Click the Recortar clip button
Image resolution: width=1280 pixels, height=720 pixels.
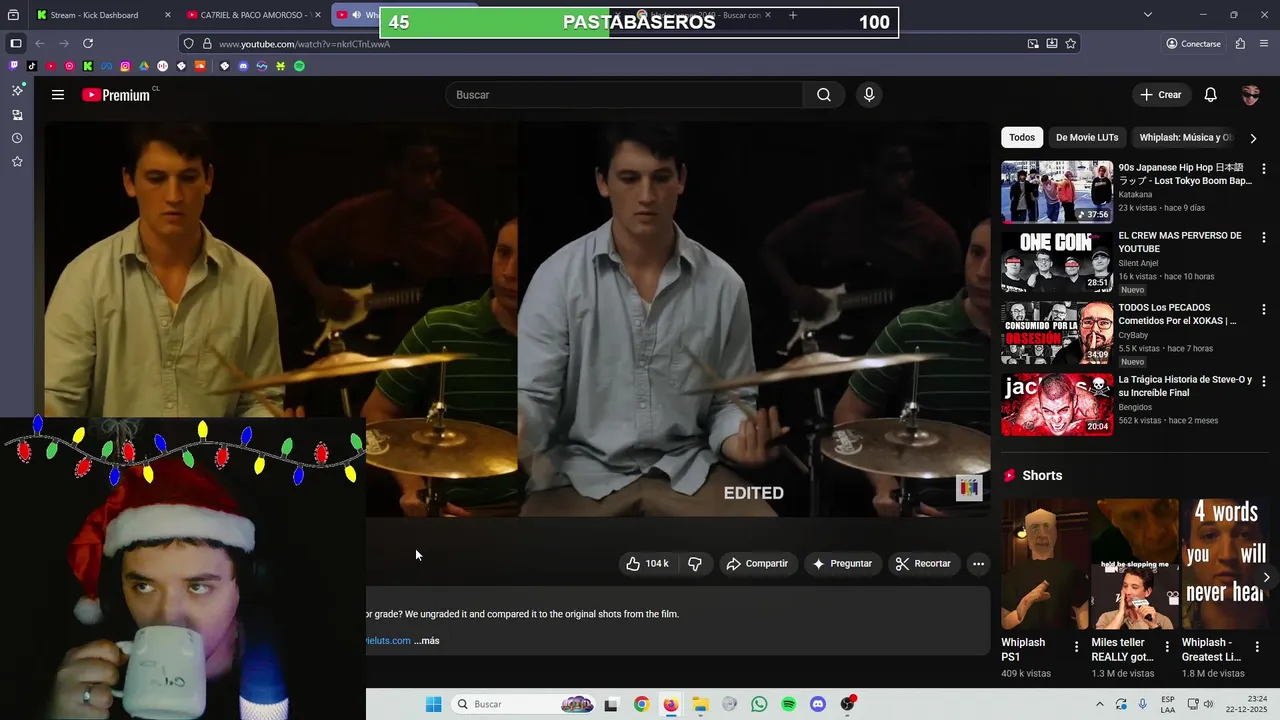[x=923, y=564]
